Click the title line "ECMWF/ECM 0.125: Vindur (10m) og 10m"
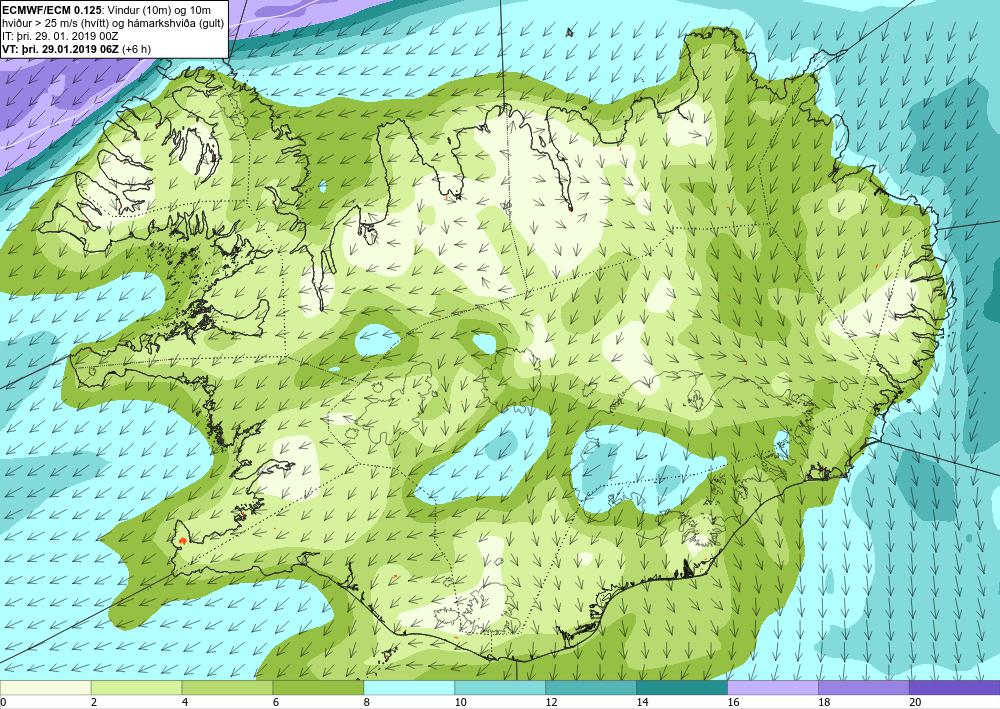Image resolution: width=1000 pixels, height=709 pixels. pyautogui.click(x=107, y=10)
